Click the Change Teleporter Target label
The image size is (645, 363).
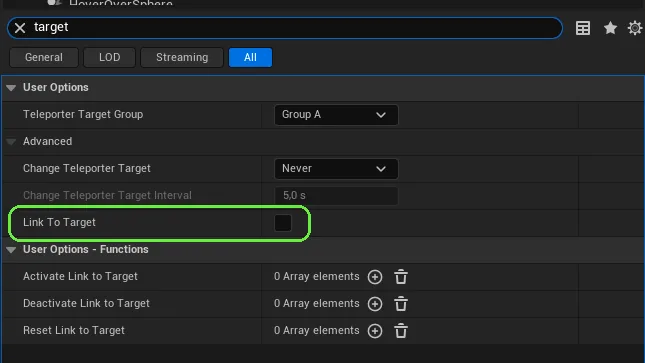pos(87,168)
